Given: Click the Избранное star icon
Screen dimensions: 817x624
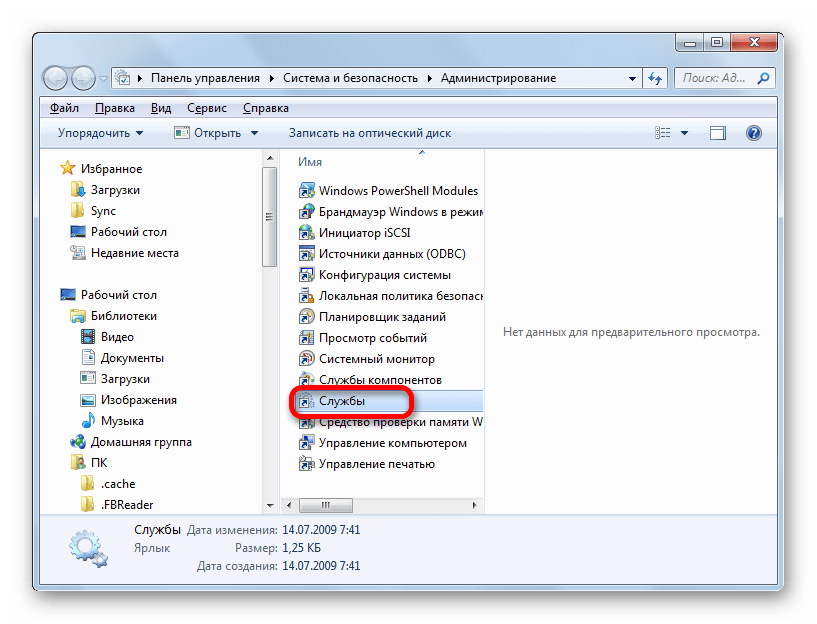Looking at the screenshot, I should (68, 168).
